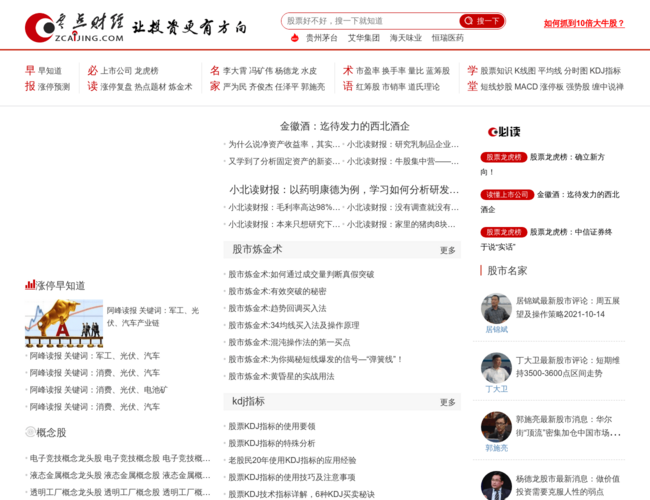
Task: Click the 必读 section logo icon
Action: click(504, 132)
